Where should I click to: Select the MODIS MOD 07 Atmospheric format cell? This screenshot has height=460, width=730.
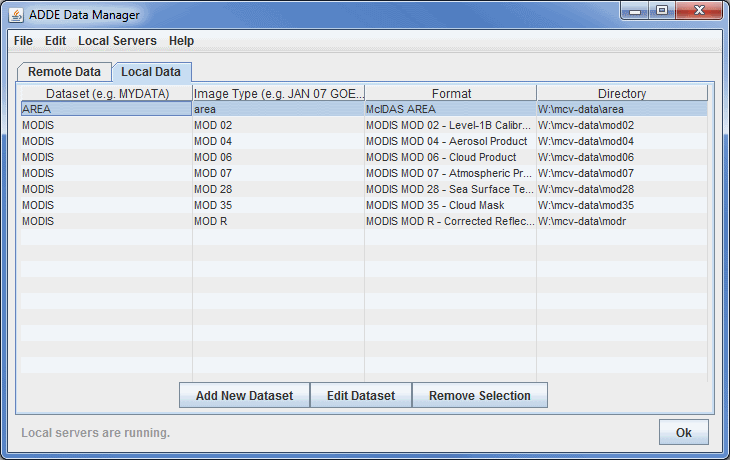[x=451, y=173]
